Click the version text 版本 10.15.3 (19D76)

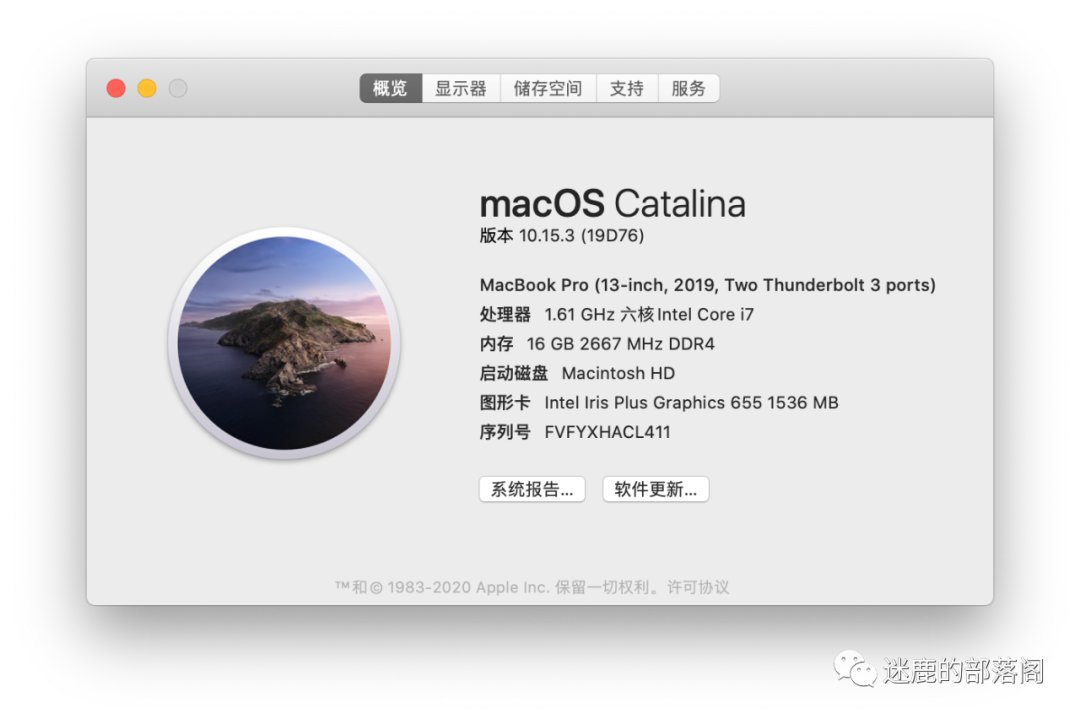(x=562, y=236)
